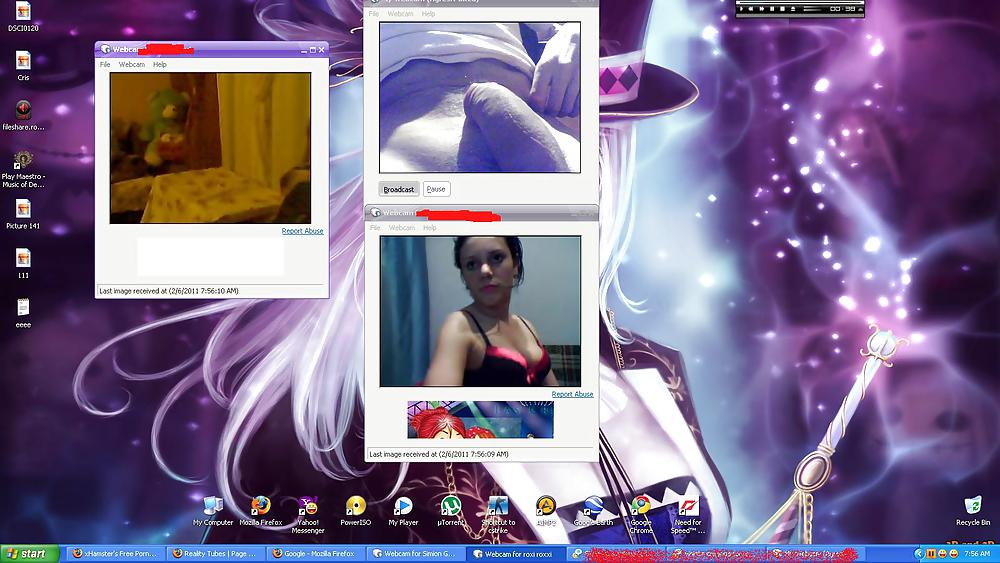This screenshot has height=563, width=1000.
Task: Expand the mini media player with up arrow
Action: pyautogui.click(x=861, y=9)
